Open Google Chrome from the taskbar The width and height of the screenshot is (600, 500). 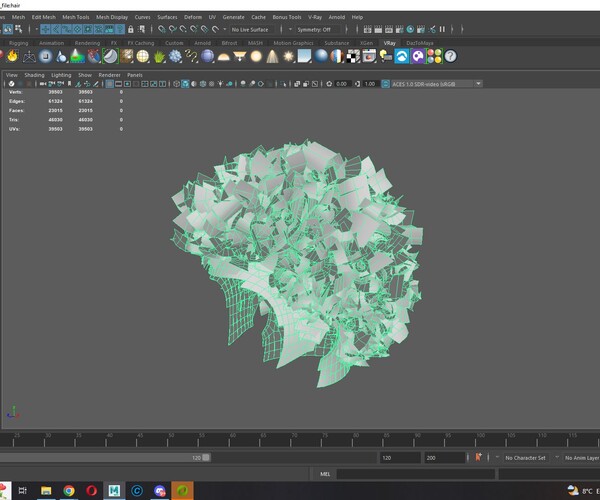(x=69, y=490)
